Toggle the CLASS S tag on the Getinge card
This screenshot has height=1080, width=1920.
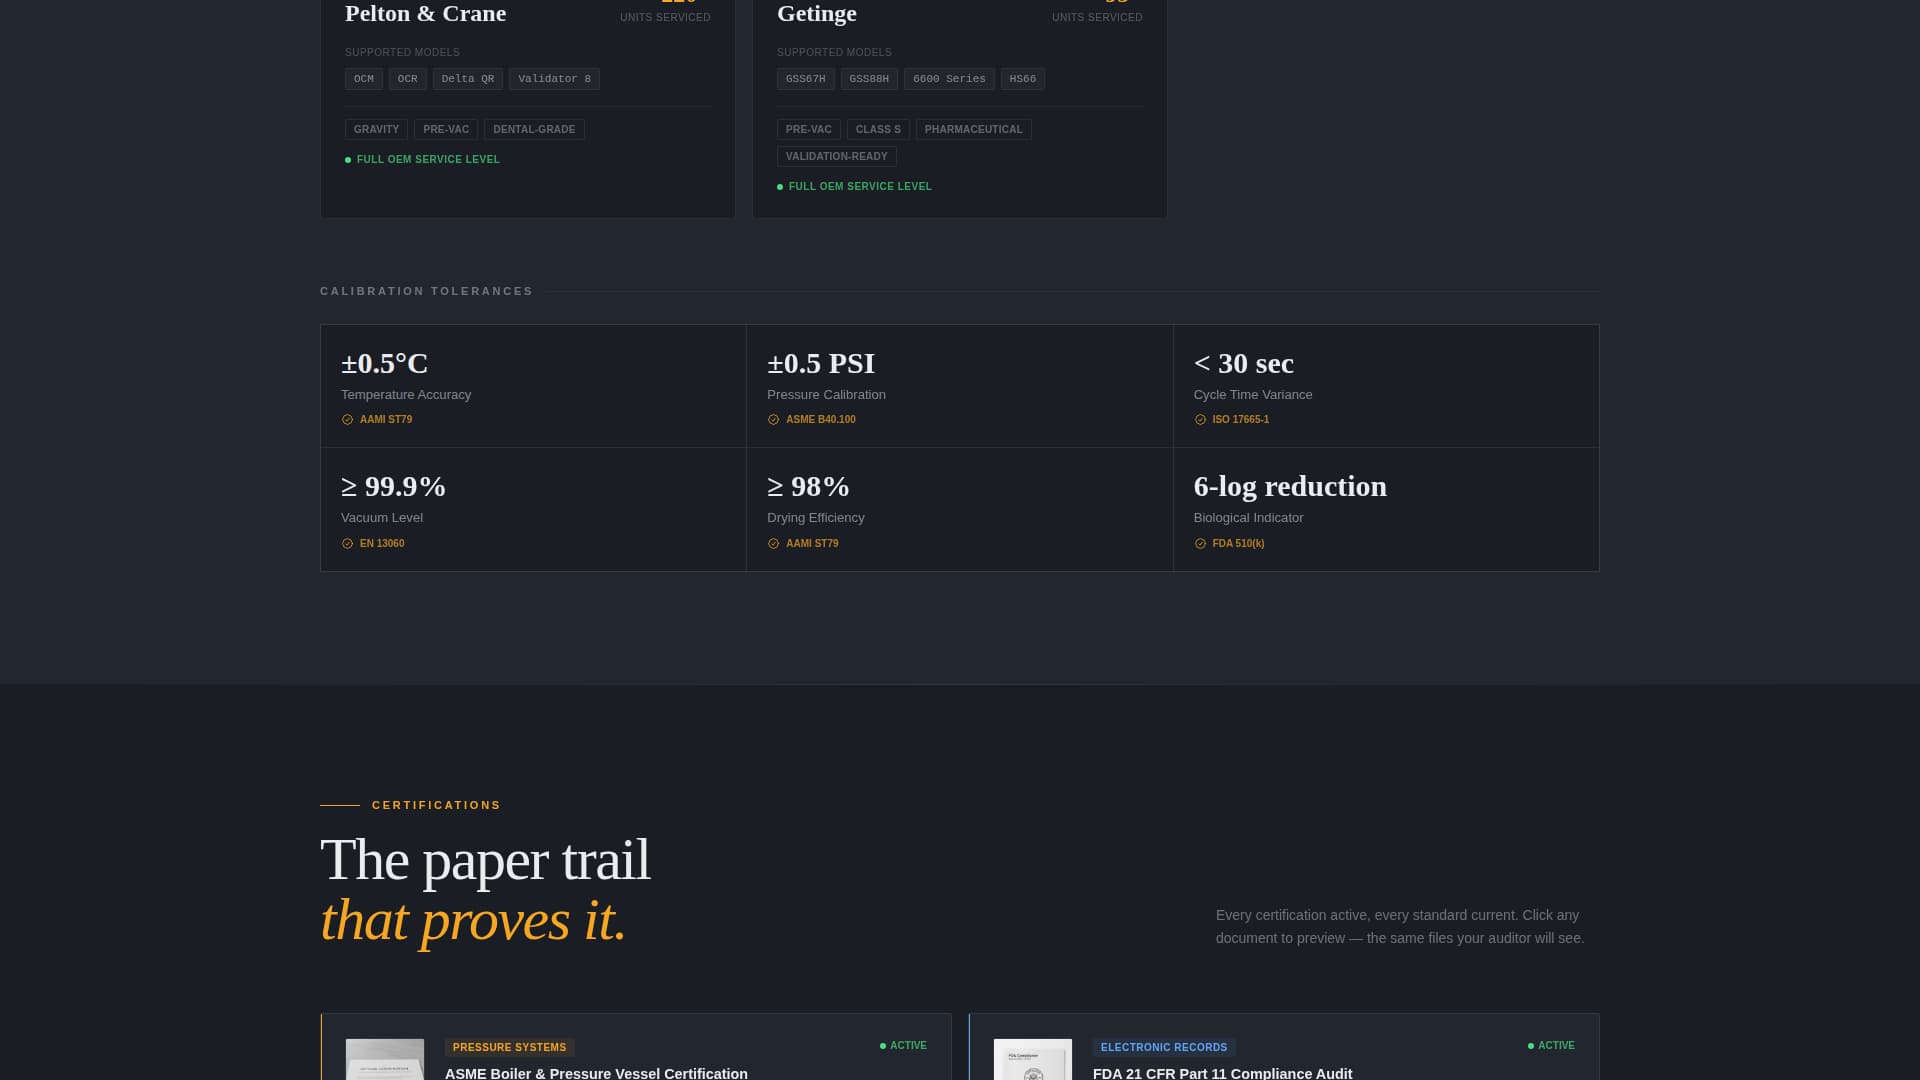pos(878,129)
